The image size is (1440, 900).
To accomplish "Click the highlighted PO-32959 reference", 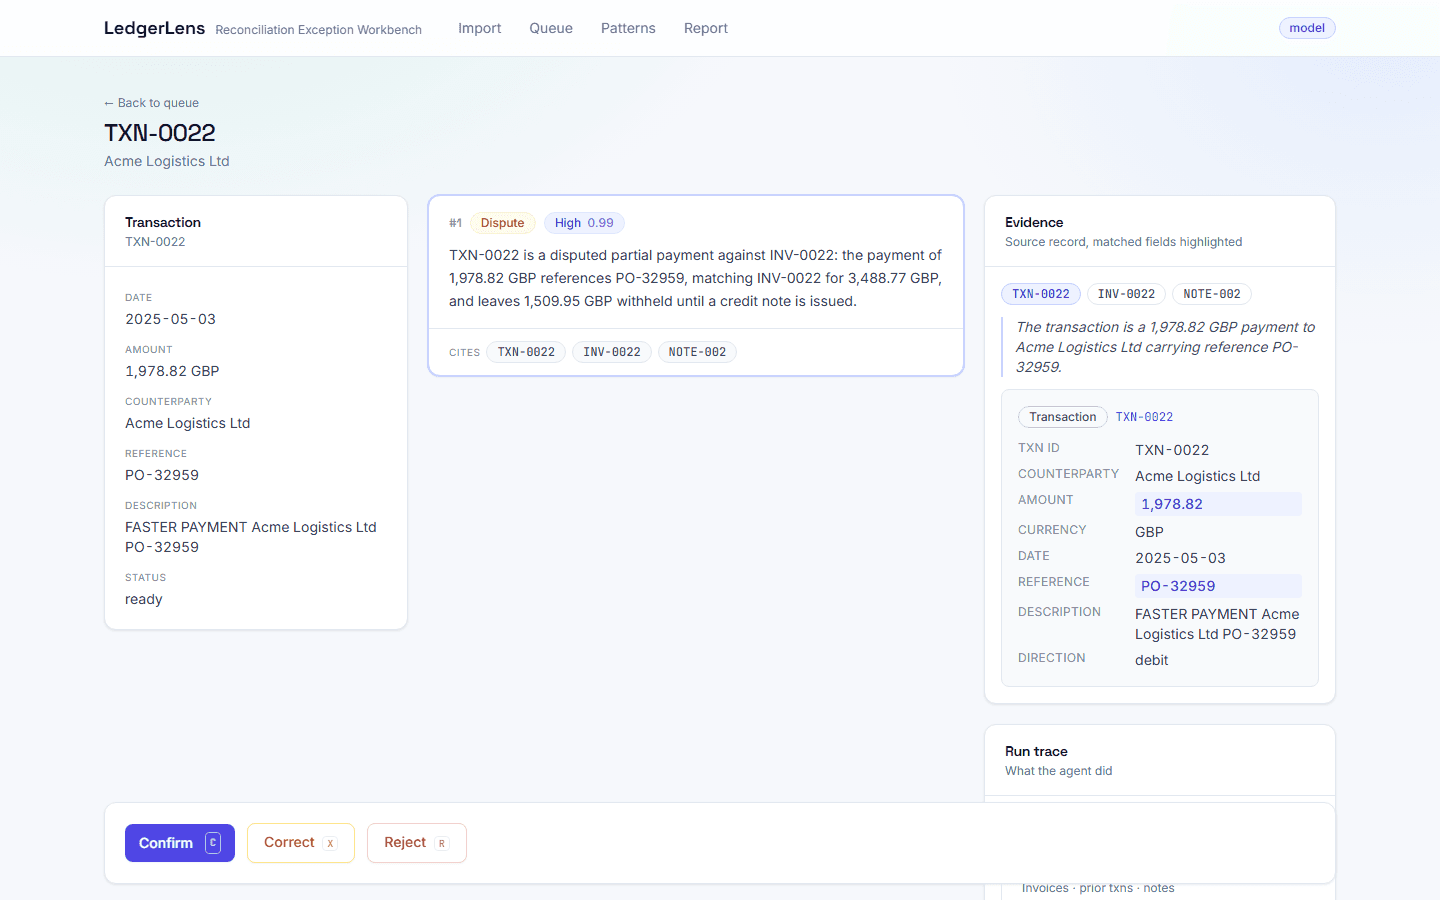I will click(1218, 586).
